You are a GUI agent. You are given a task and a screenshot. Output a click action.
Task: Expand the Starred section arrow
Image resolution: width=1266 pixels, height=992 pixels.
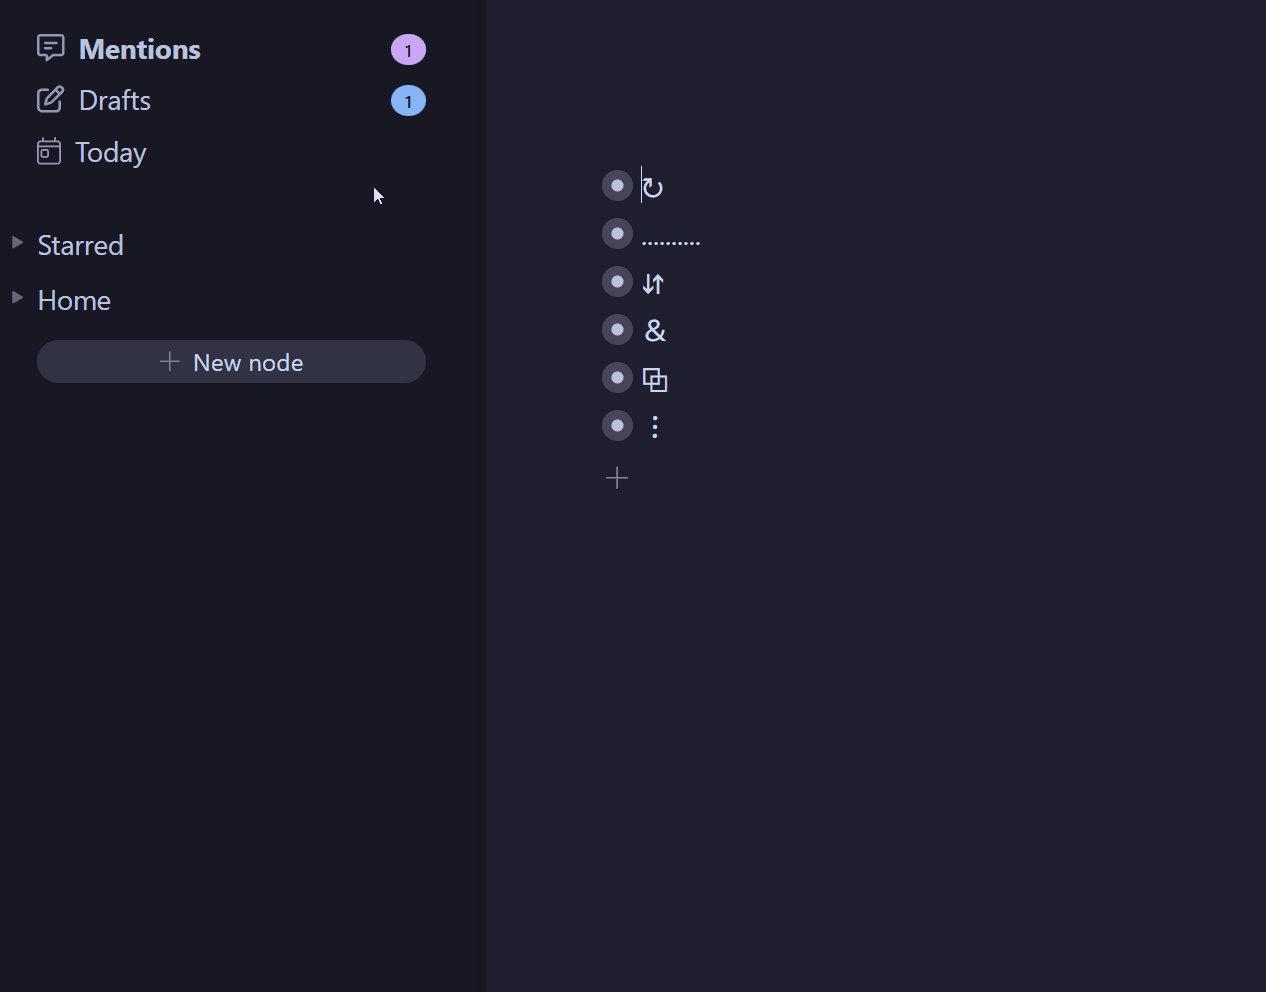(17, 243)
